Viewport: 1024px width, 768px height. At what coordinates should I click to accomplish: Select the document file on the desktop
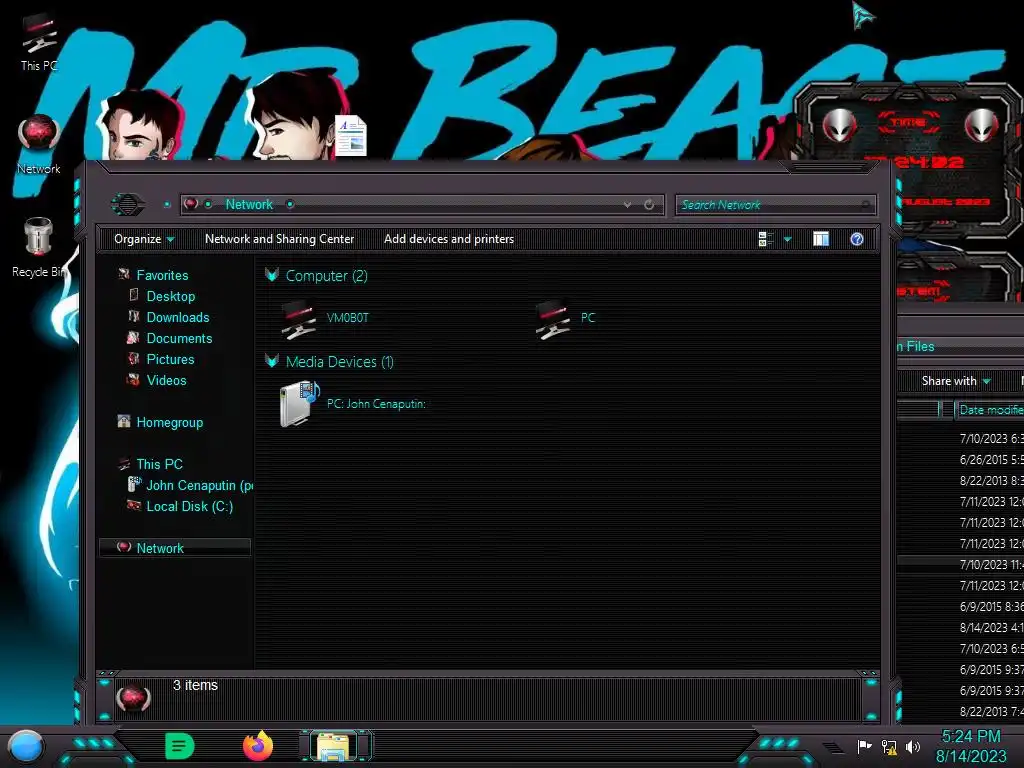(x=351, y=136)
